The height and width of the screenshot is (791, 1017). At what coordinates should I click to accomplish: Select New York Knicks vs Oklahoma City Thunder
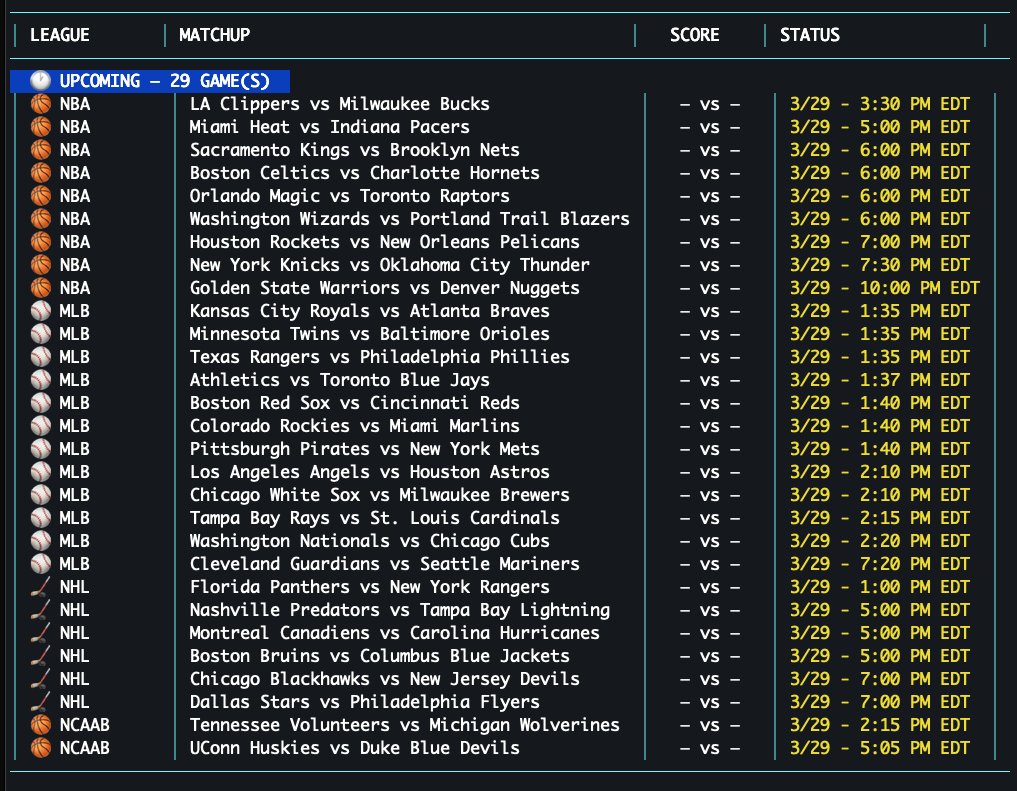[x=390, y=265]
